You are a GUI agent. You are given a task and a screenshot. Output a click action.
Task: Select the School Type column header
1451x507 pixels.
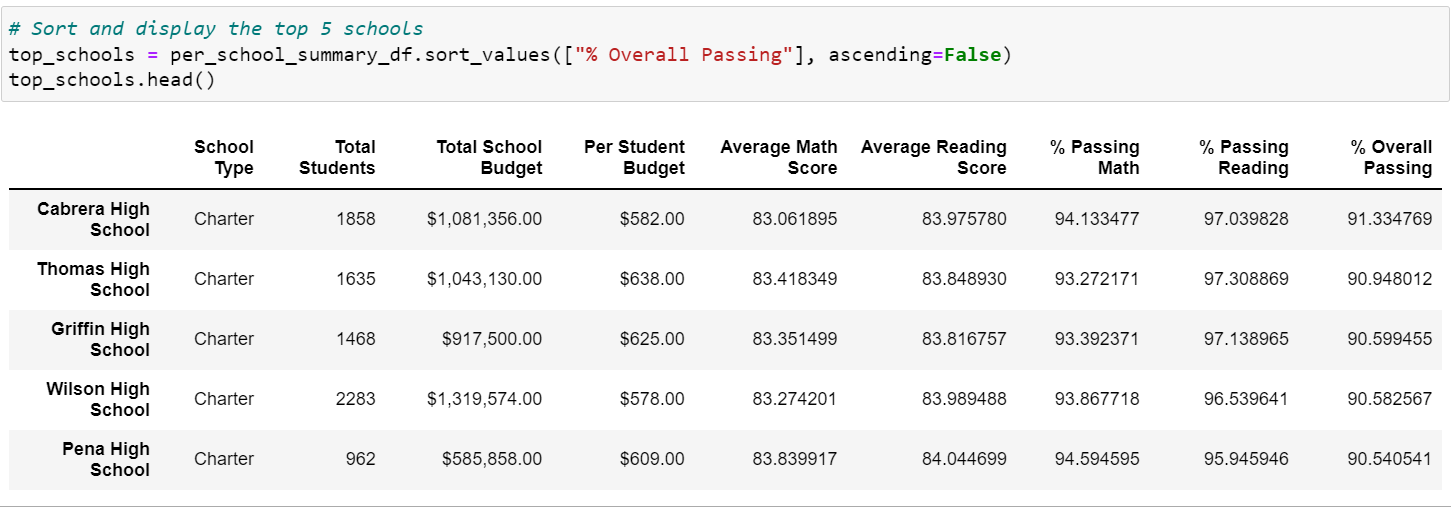click(224, 158)
